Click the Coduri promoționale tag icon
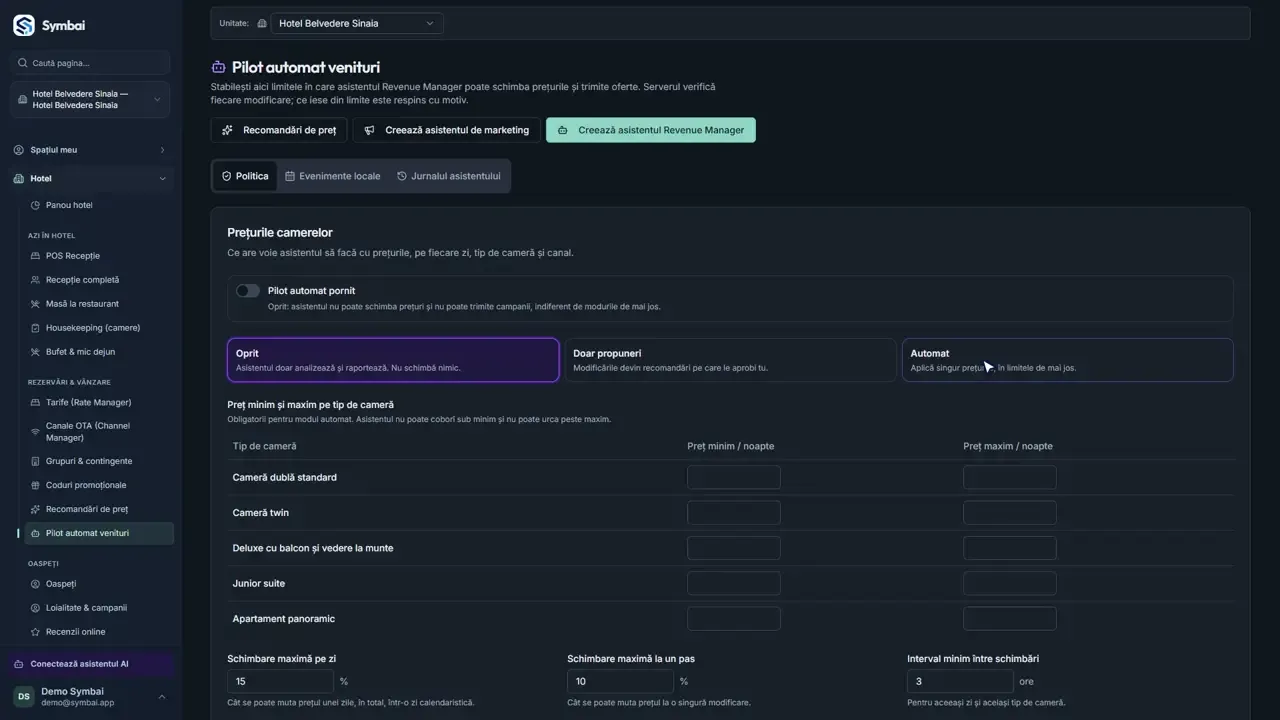 (x=36, y=485)
